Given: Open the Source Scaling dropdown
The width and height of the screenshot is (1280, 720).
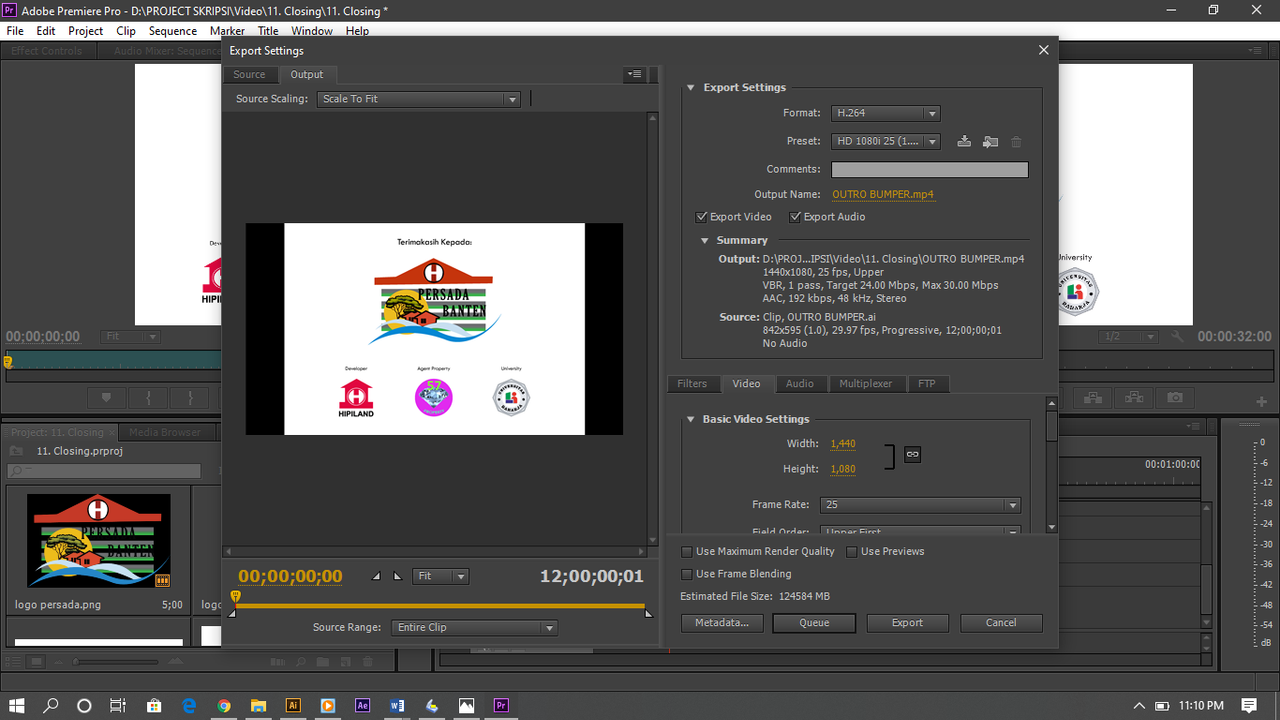Looking at the screenshot, I should [x=419, y=99].
